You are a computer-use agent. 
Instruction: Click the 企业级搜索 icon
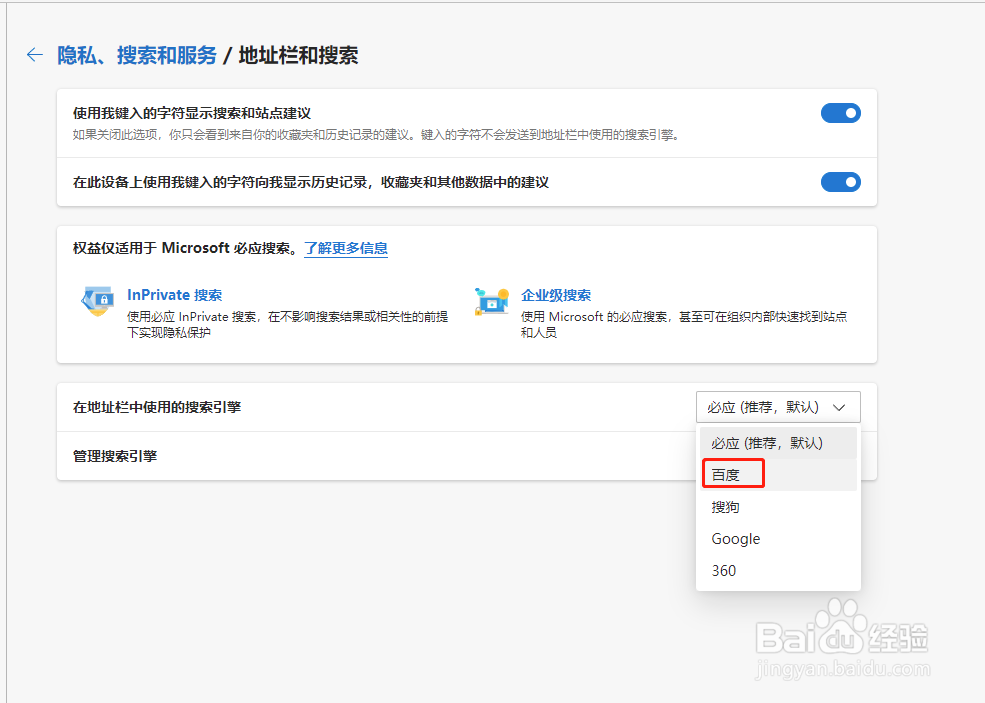pyautogui.click(x=491, y=301)
